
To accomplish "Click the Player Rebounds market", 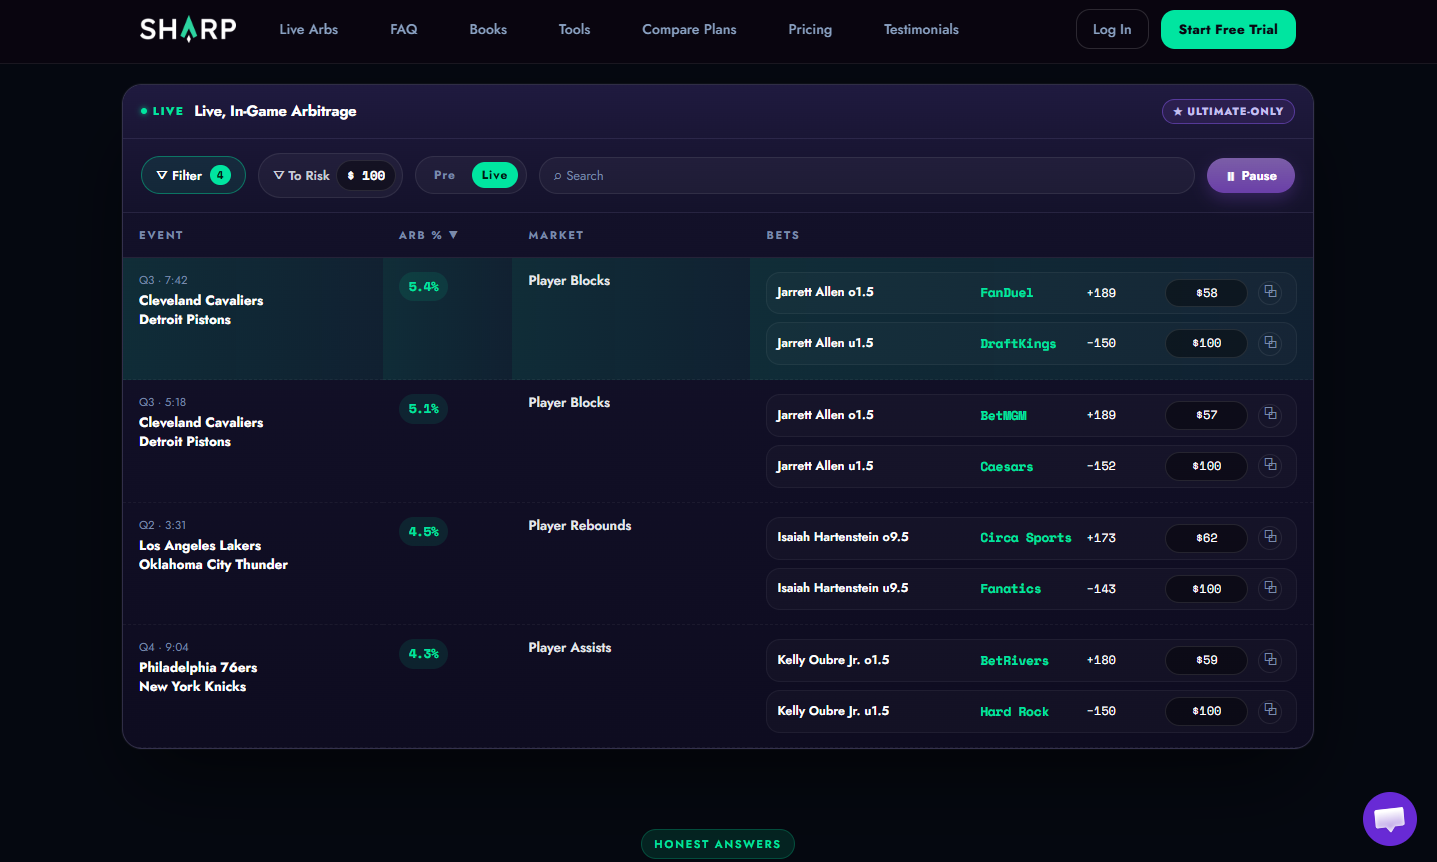I will tap(580, 525).
